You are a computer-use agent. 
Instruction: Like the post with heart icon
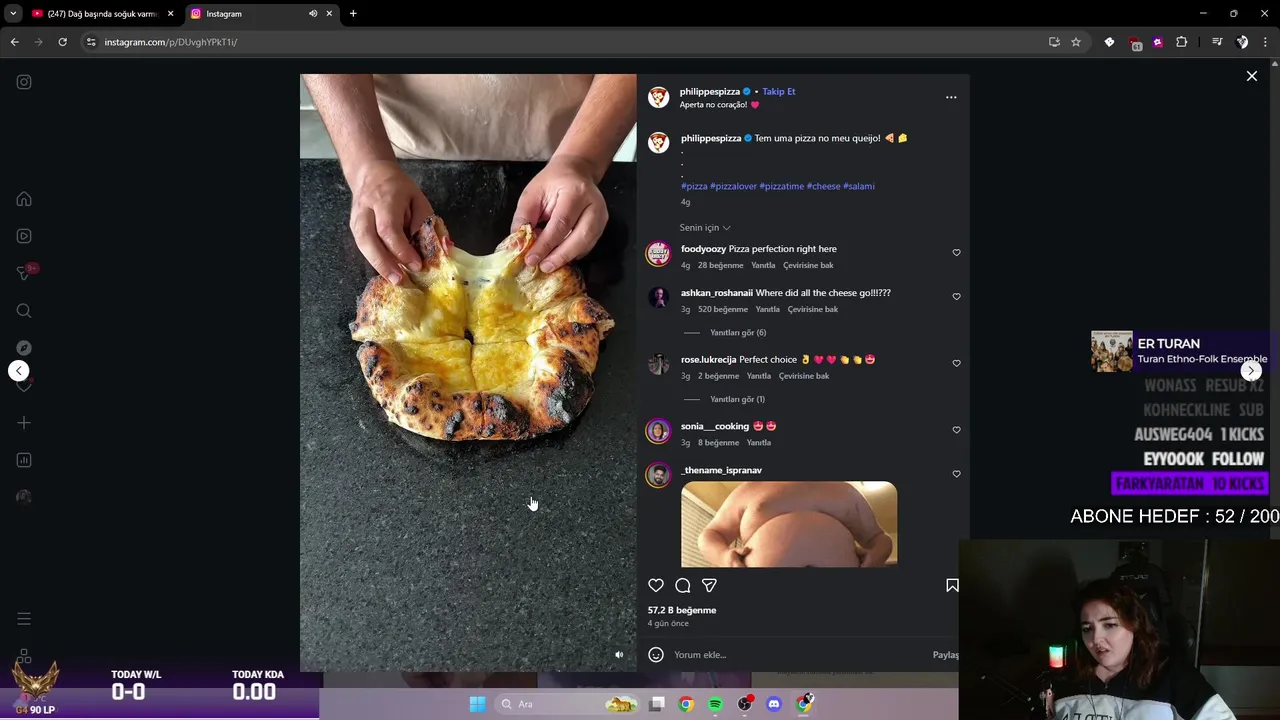point(656,585)
